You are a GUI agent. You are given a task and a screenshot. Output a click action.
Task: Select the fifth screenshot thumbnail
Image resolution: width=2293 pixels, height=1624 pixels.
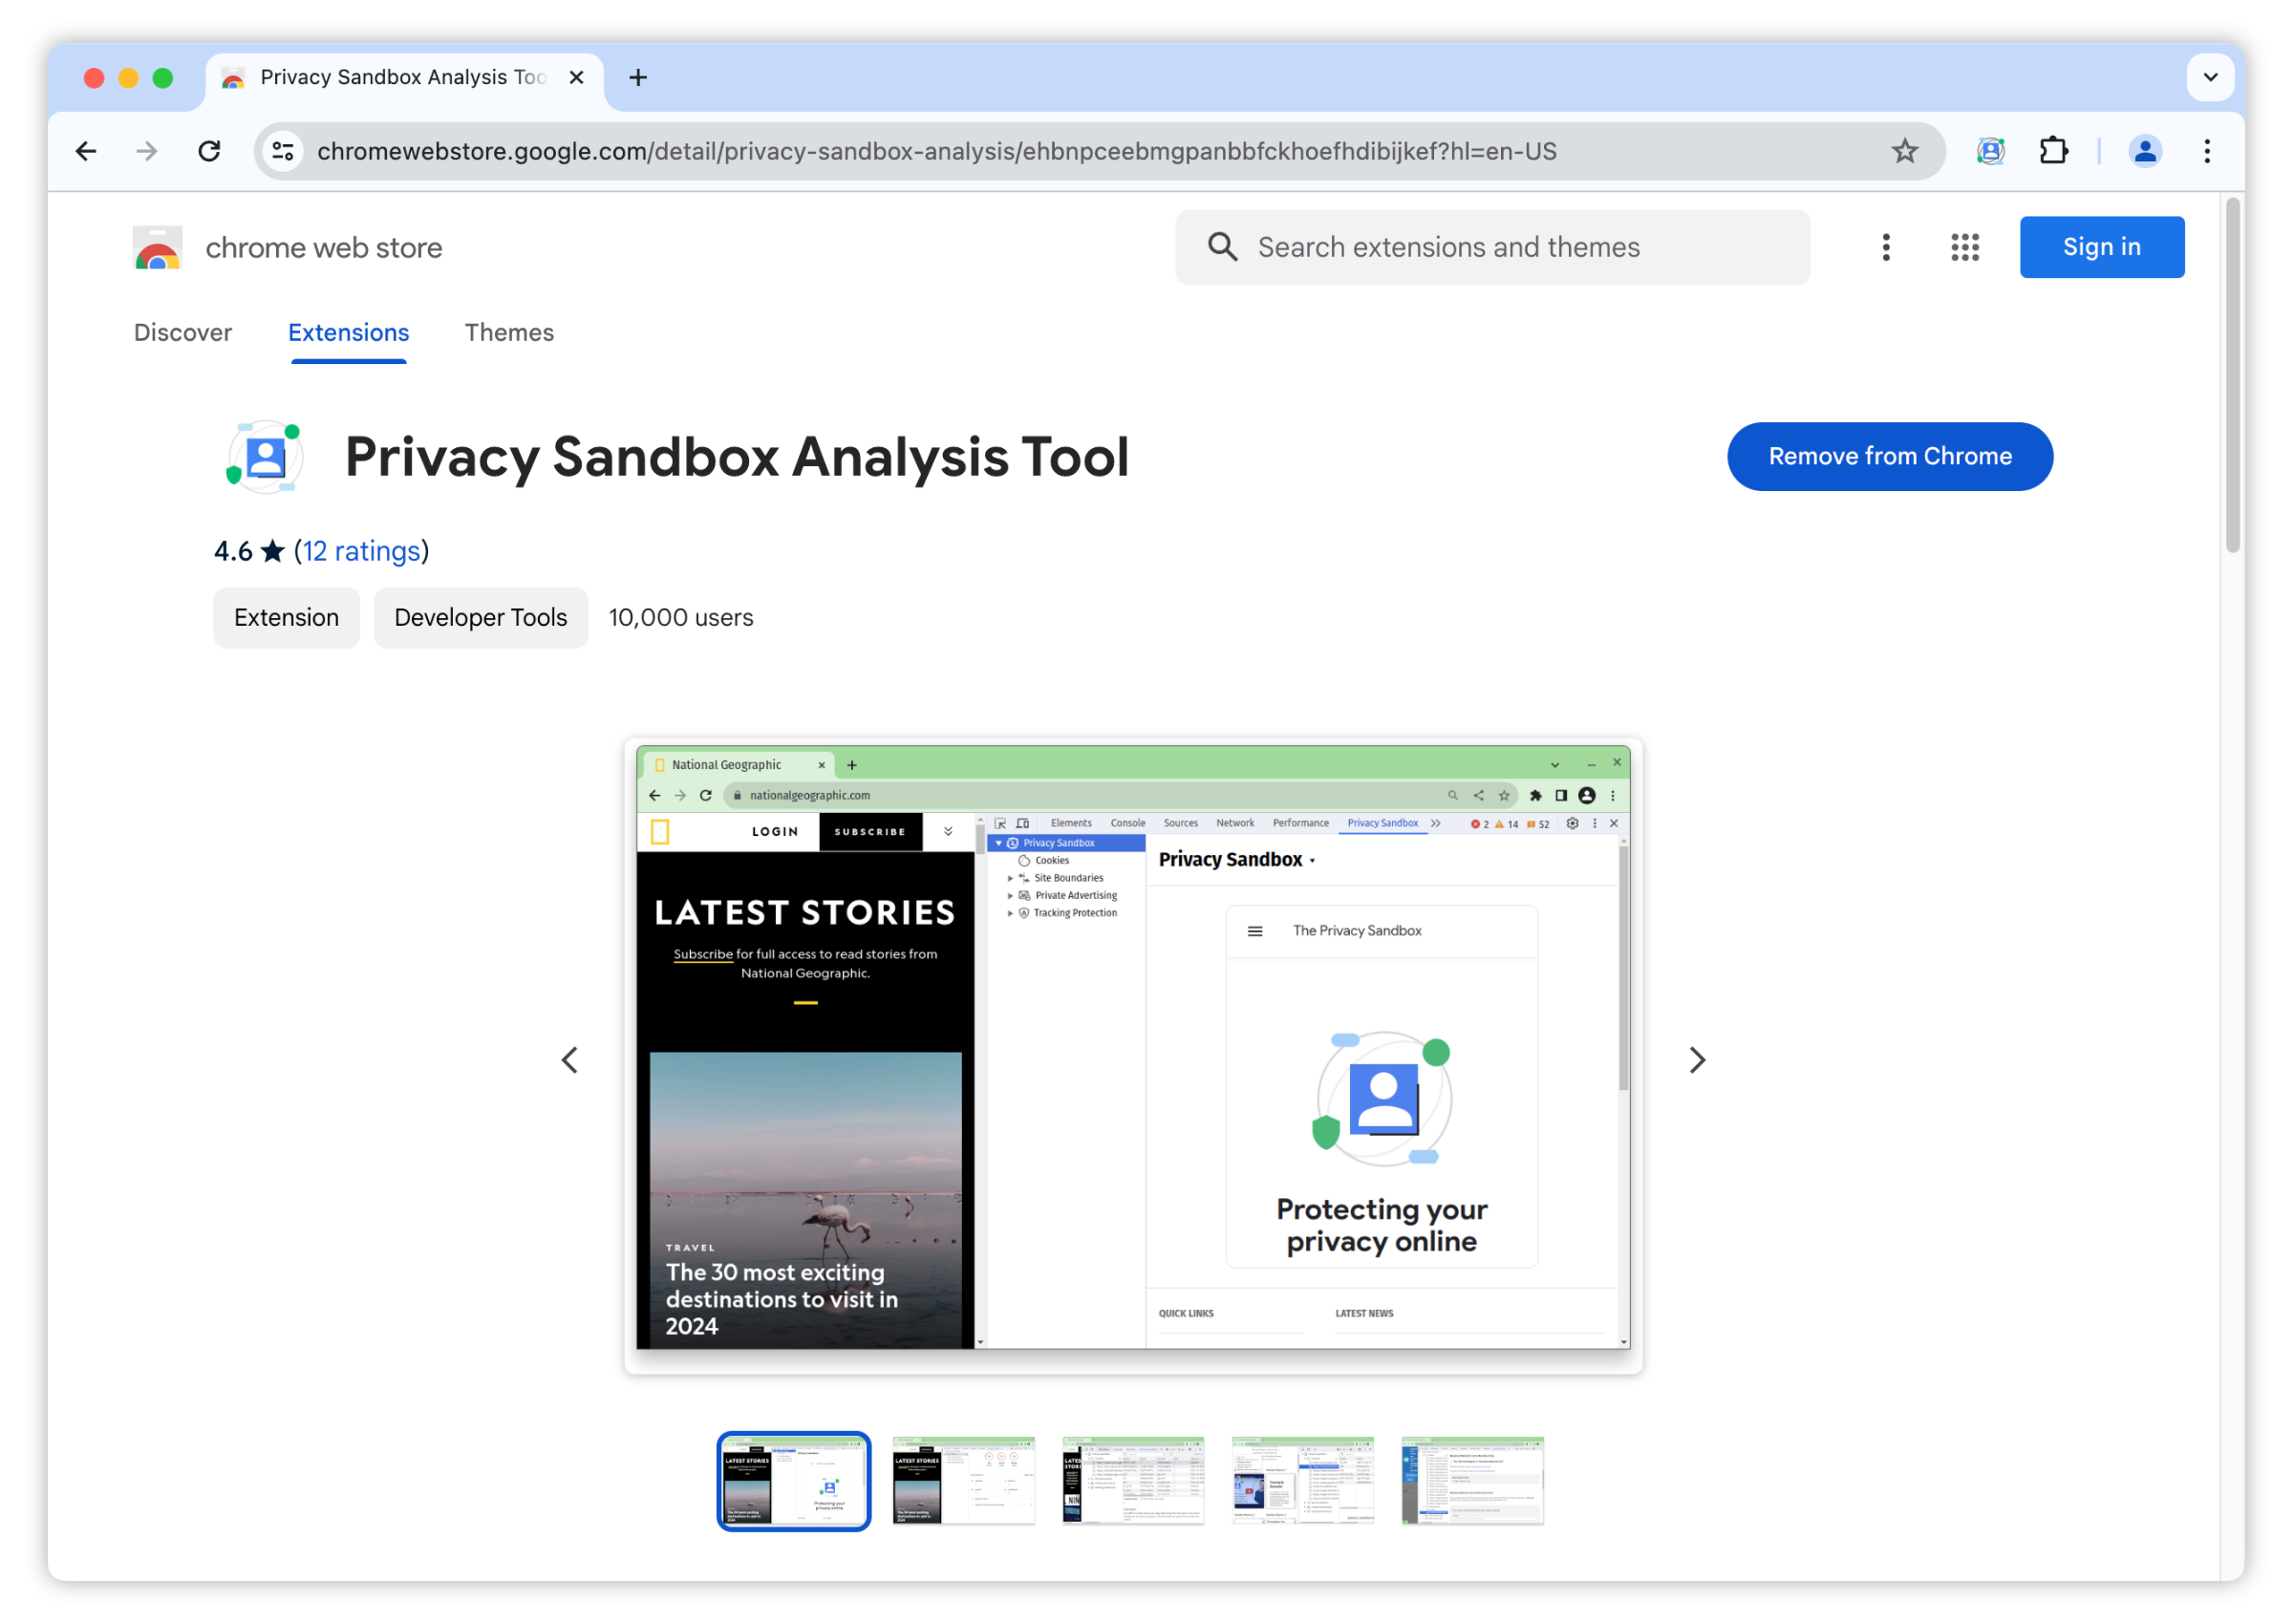(x=1472, y=1480)
